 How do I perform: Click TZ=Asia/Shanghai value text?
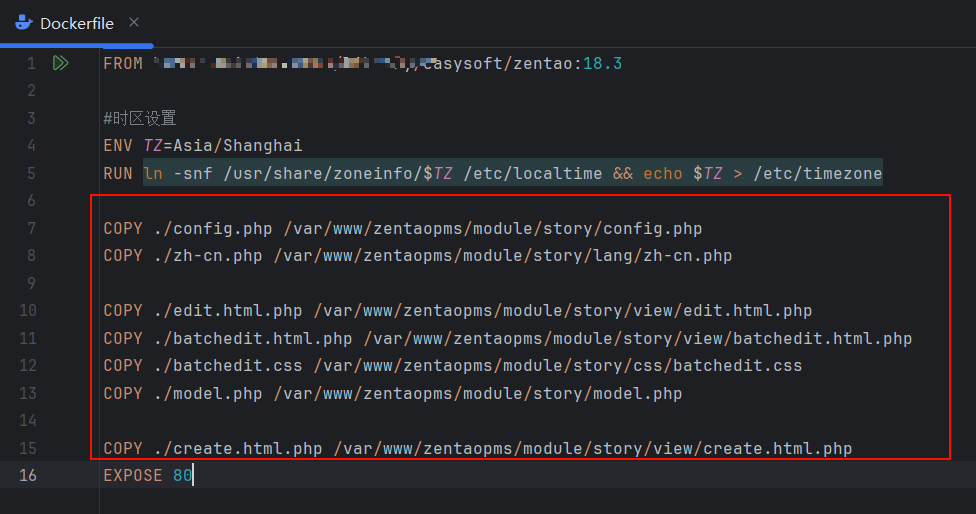point(223,146)
